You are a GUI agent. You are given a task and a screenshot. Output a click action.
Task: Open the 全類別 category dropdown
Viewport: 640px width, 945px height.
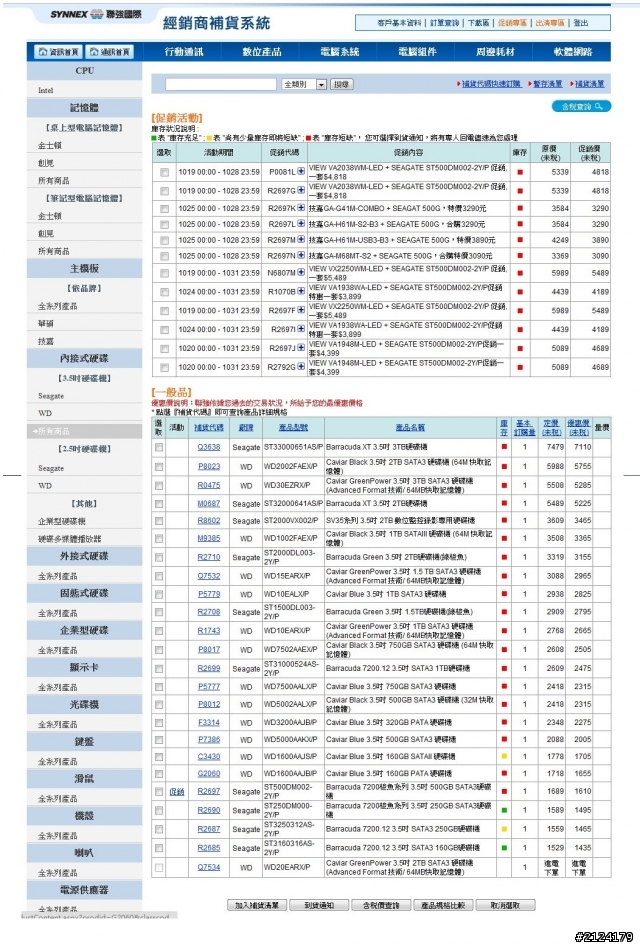click(x=304, y=84)
